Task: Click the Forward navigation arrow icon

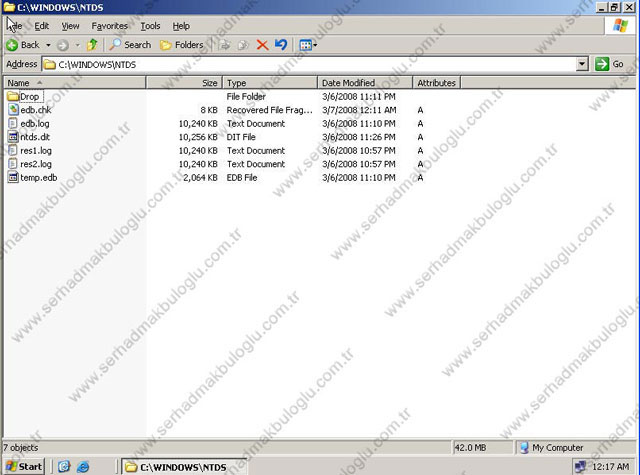Action: (62, 45)
